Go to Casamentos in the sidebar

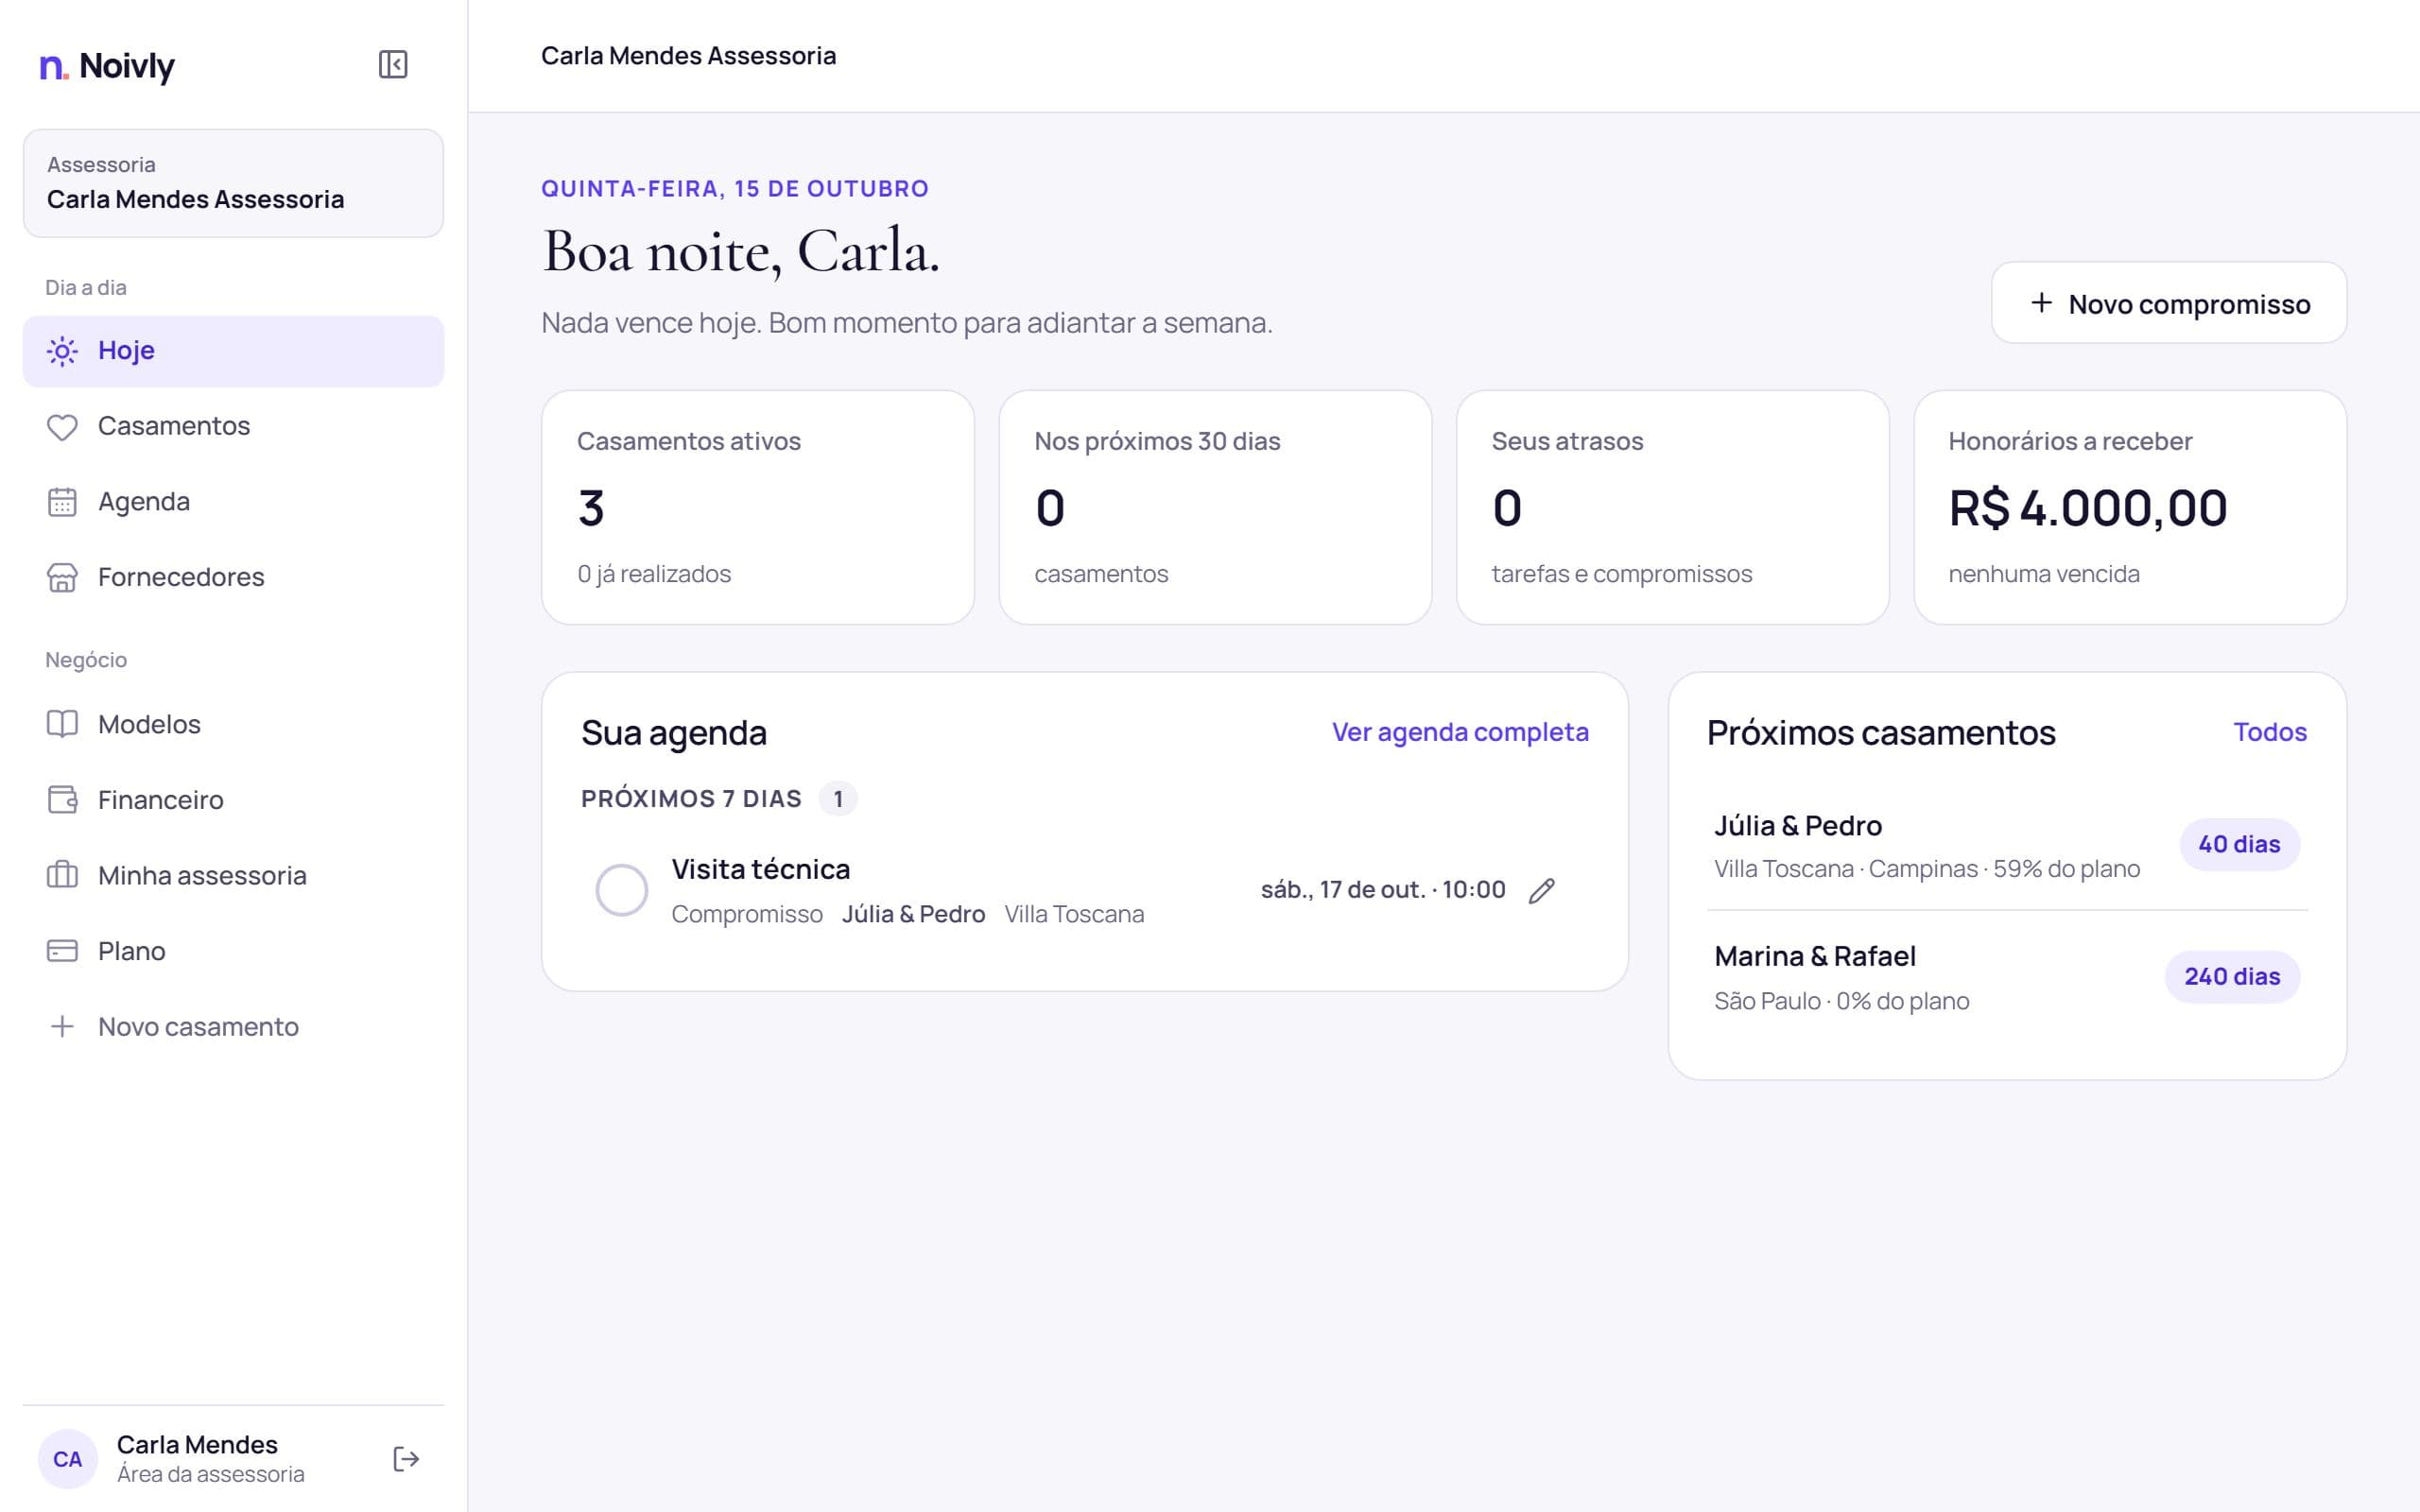233,427
